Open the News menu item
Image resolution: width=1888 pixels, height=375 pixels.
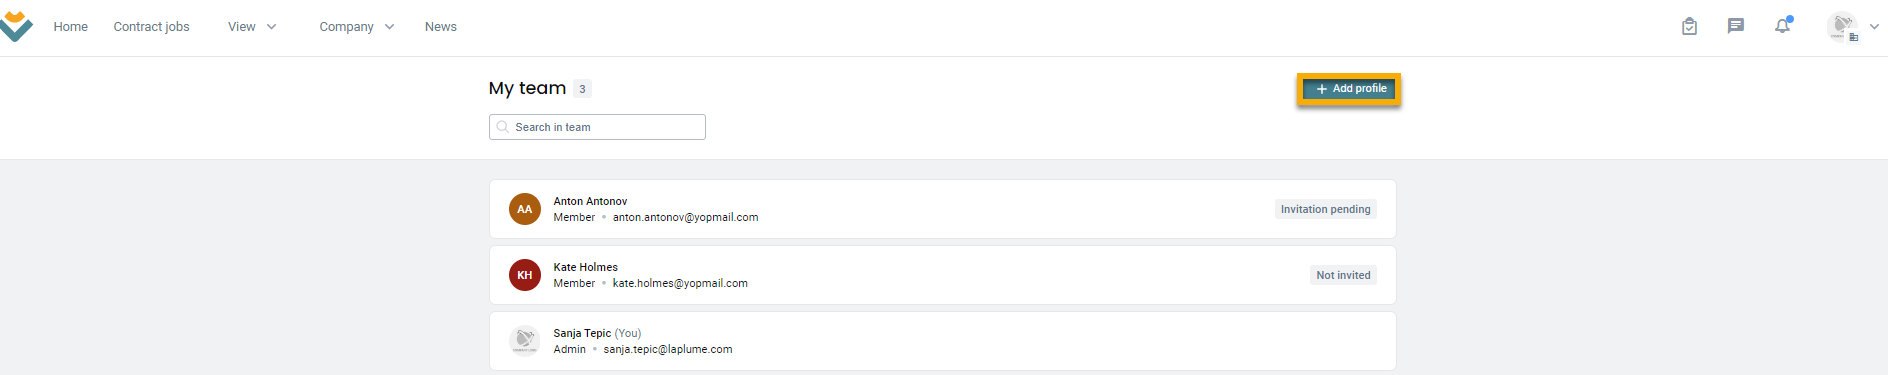(x=441, y=27)
